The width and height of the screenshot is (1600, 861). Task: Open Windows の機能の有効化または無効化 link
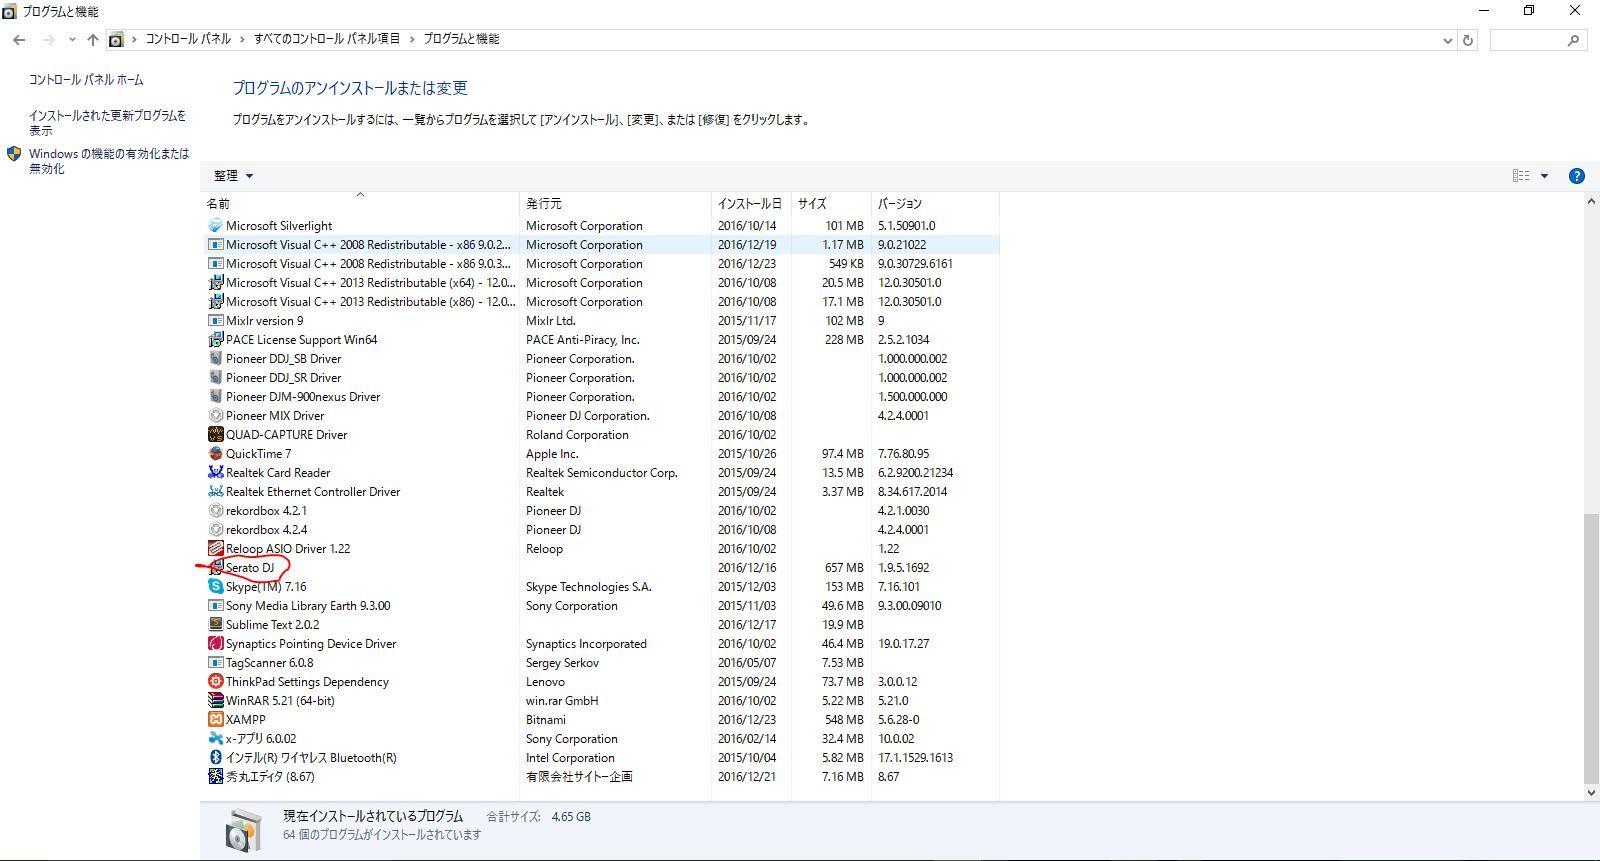point(109,161)
